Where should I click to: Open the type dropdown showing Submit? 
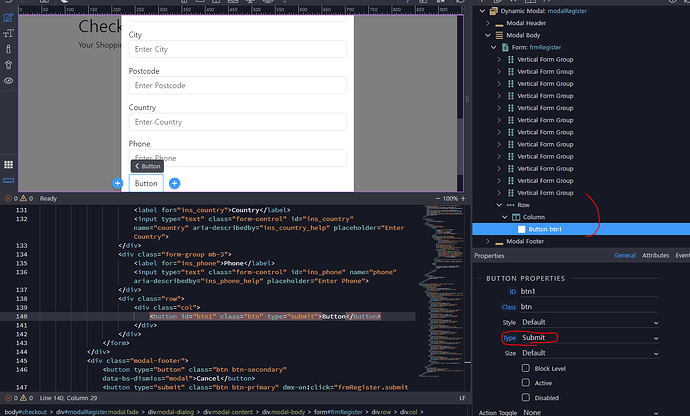589,338
